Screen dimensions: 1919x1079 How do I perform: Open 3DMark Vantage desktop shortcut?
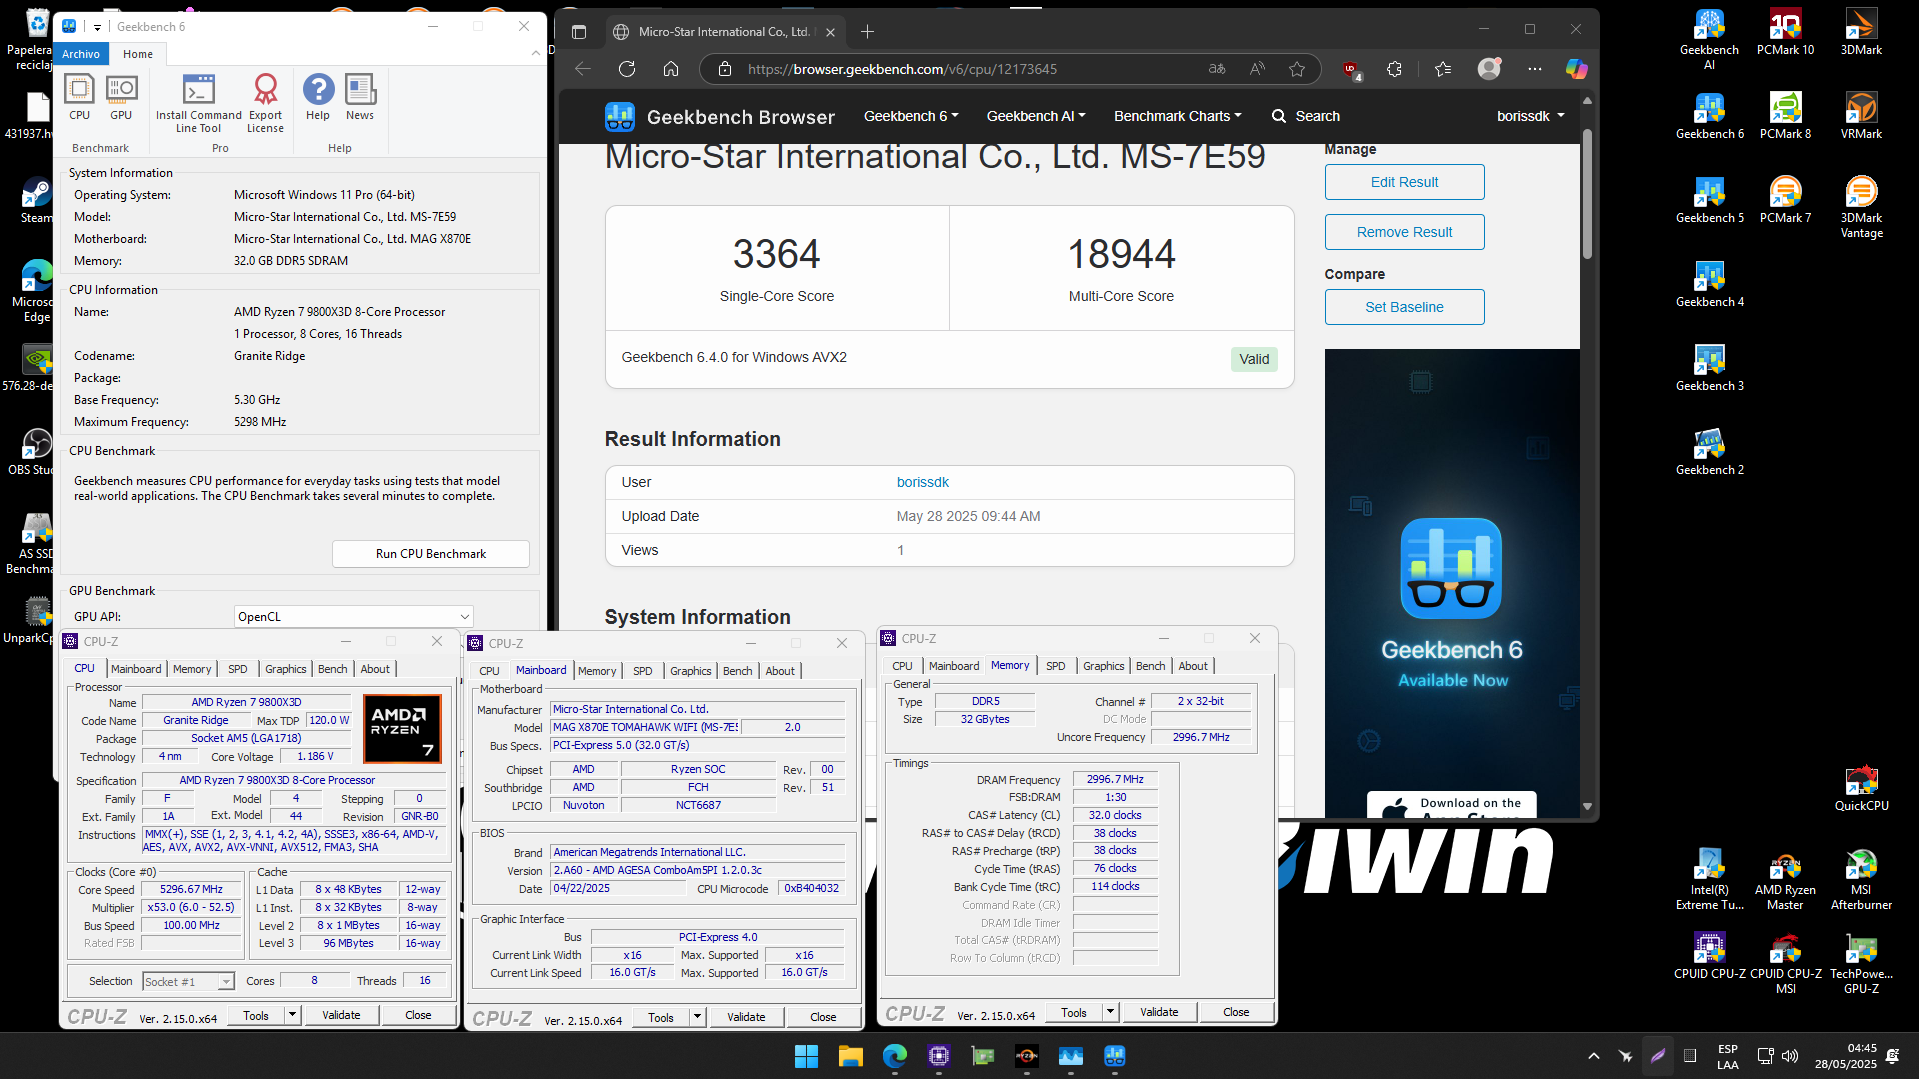click(x=1861, y=207)
